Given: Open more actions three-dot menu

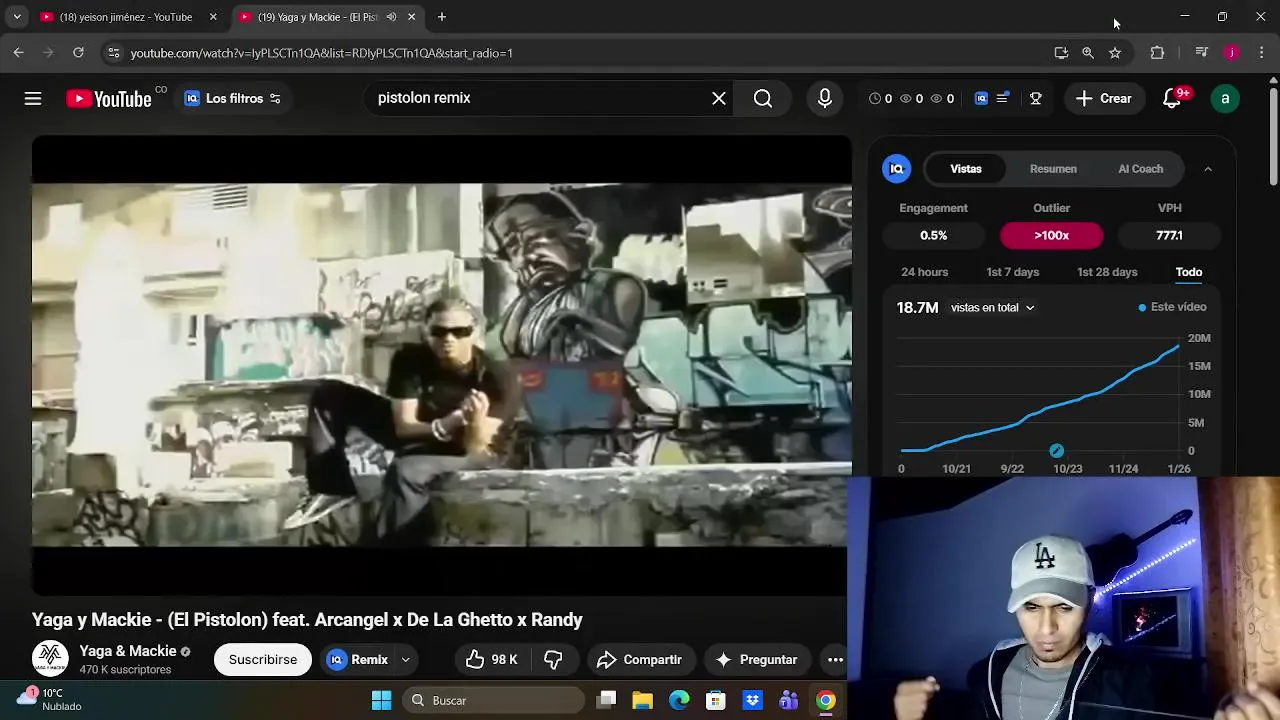Looking at the screenshot, I should 835,660.
